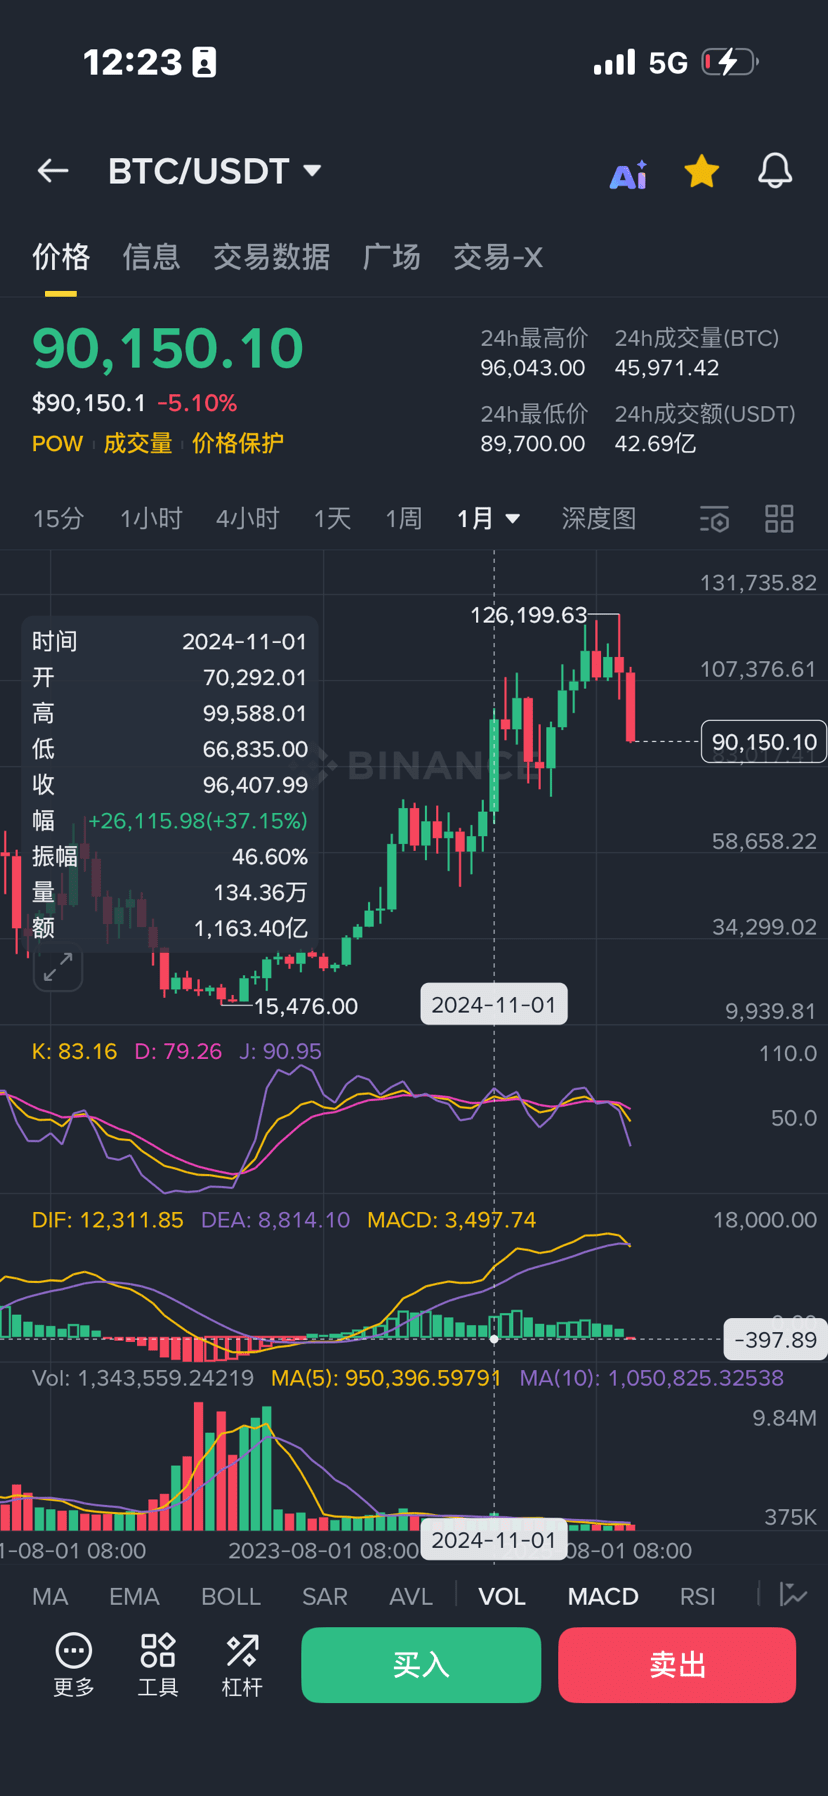Select the 1小时 interval
Screen dimensions: 828x1796
151,518
